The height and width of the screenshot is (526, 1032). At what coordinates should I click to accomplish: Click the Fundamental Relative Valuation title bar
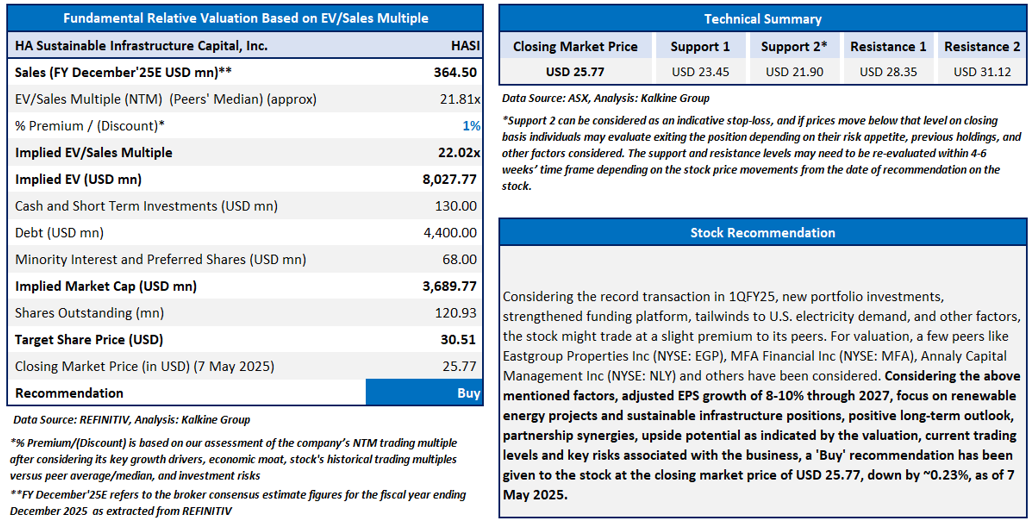click(245, 18)
